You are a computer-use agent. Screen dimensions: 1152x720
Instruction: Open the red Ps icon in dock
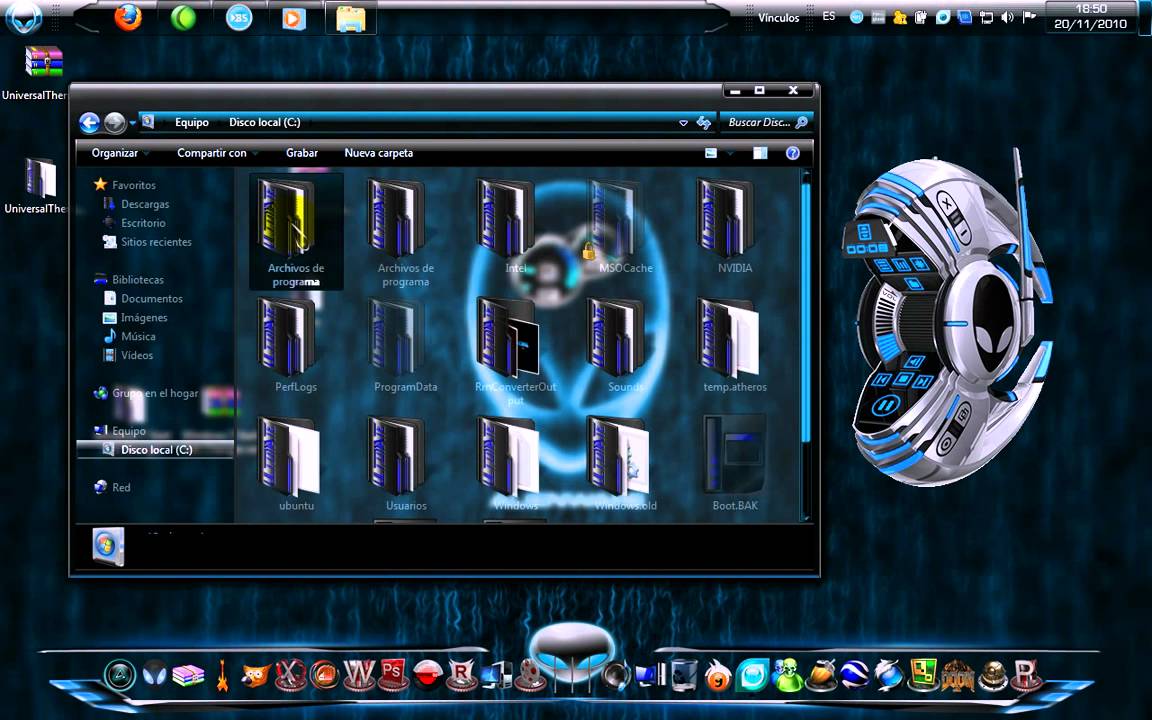(x=392, y=673)
